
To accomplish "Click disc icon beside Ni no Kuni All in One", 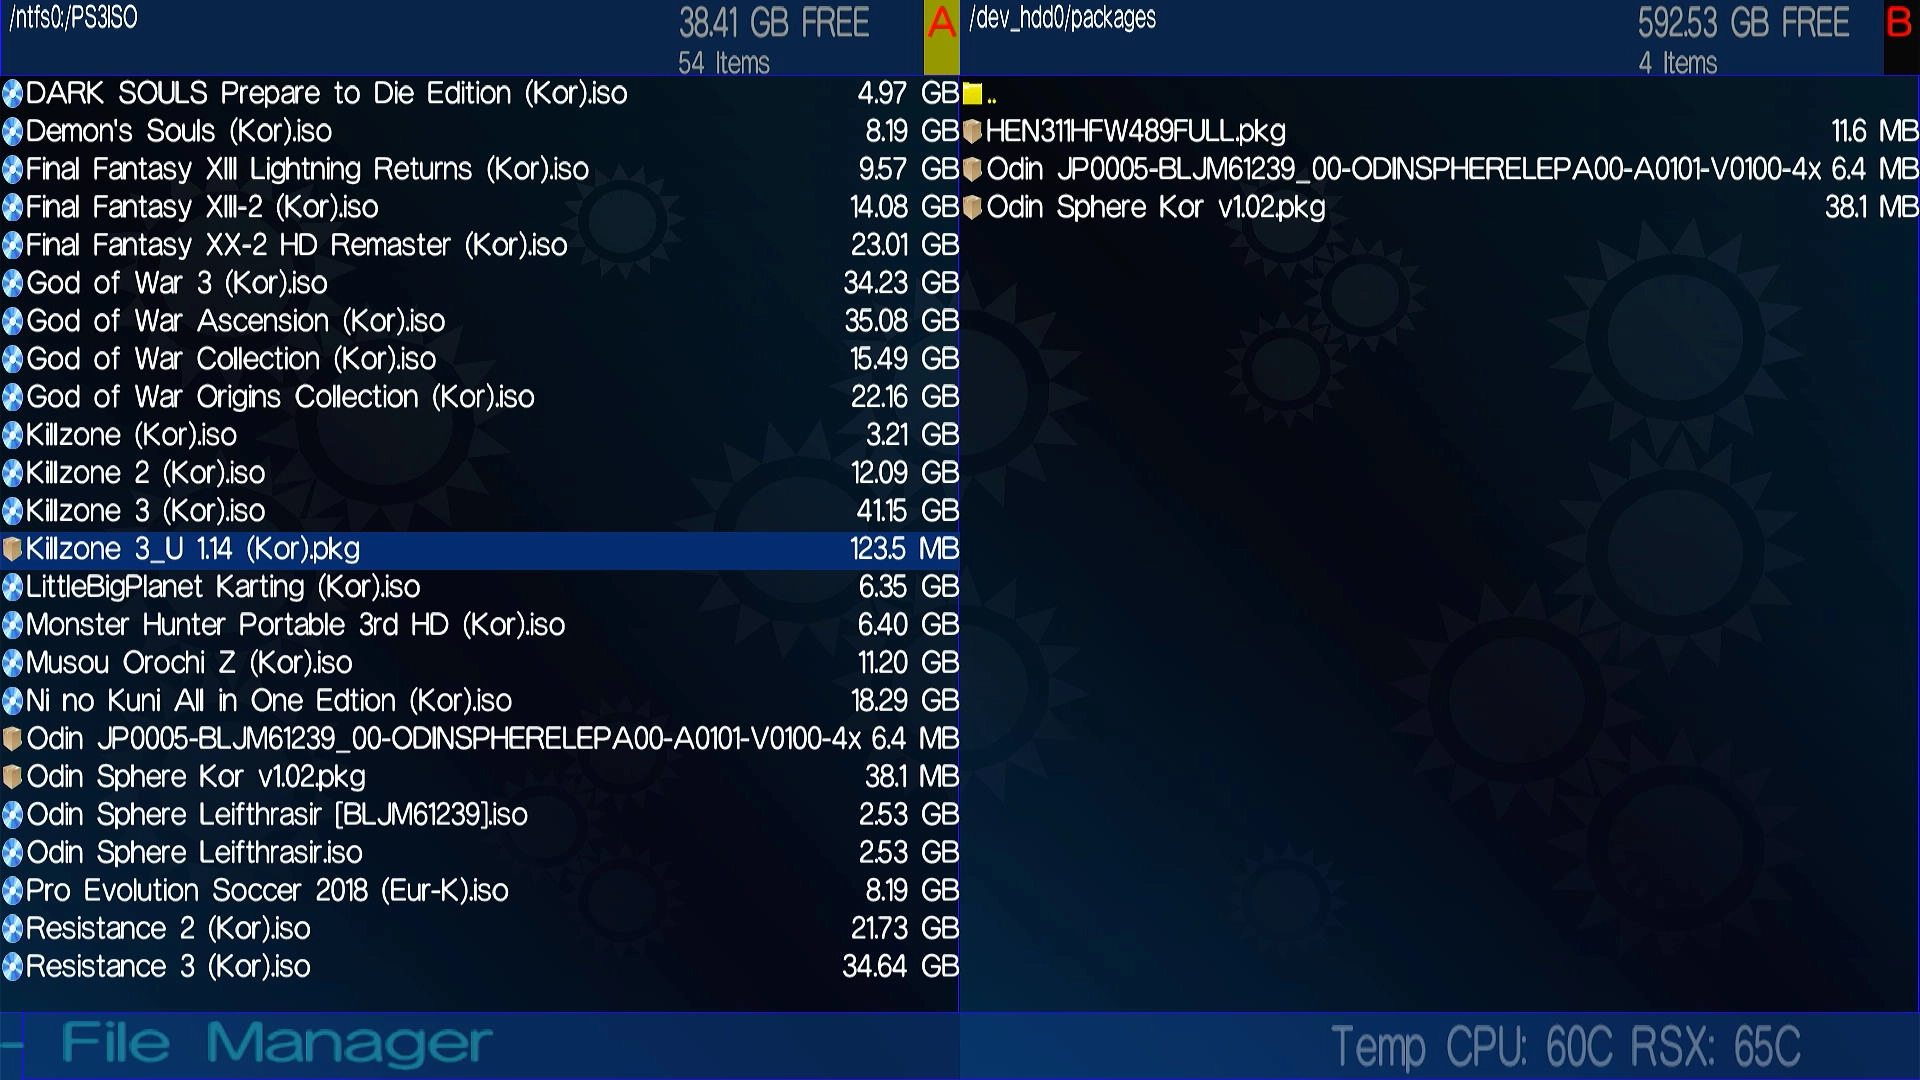I will pyautogui.click(x=13, y=702).
